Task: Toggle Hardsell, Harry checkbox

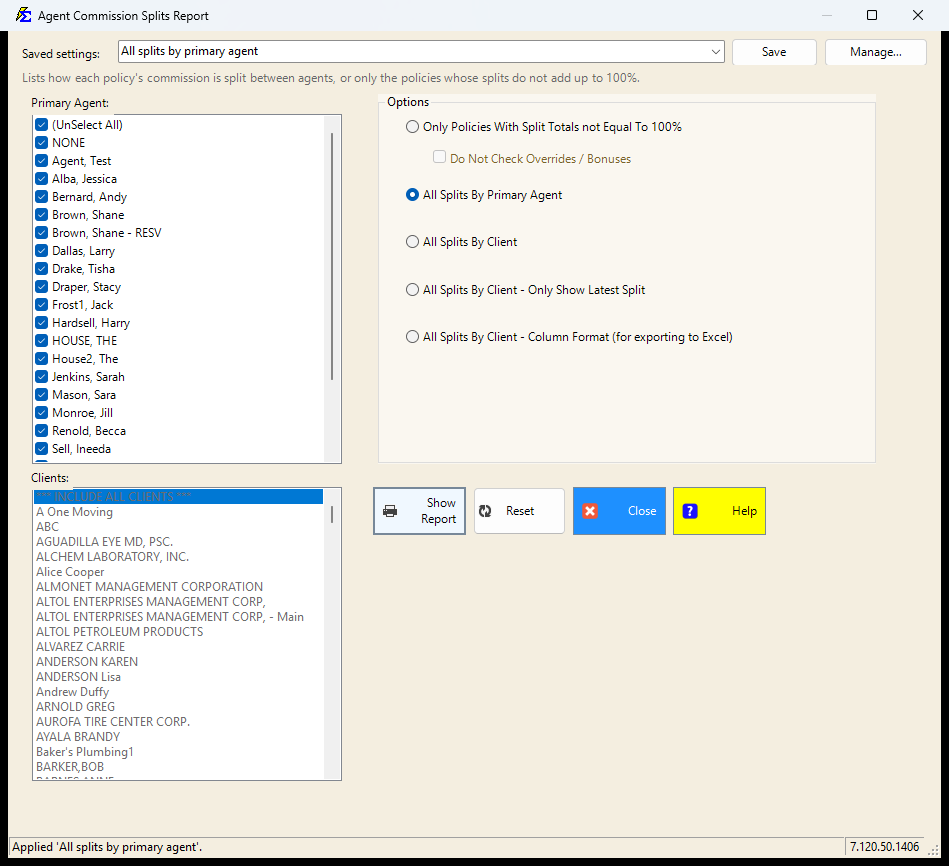Action: 41,323
